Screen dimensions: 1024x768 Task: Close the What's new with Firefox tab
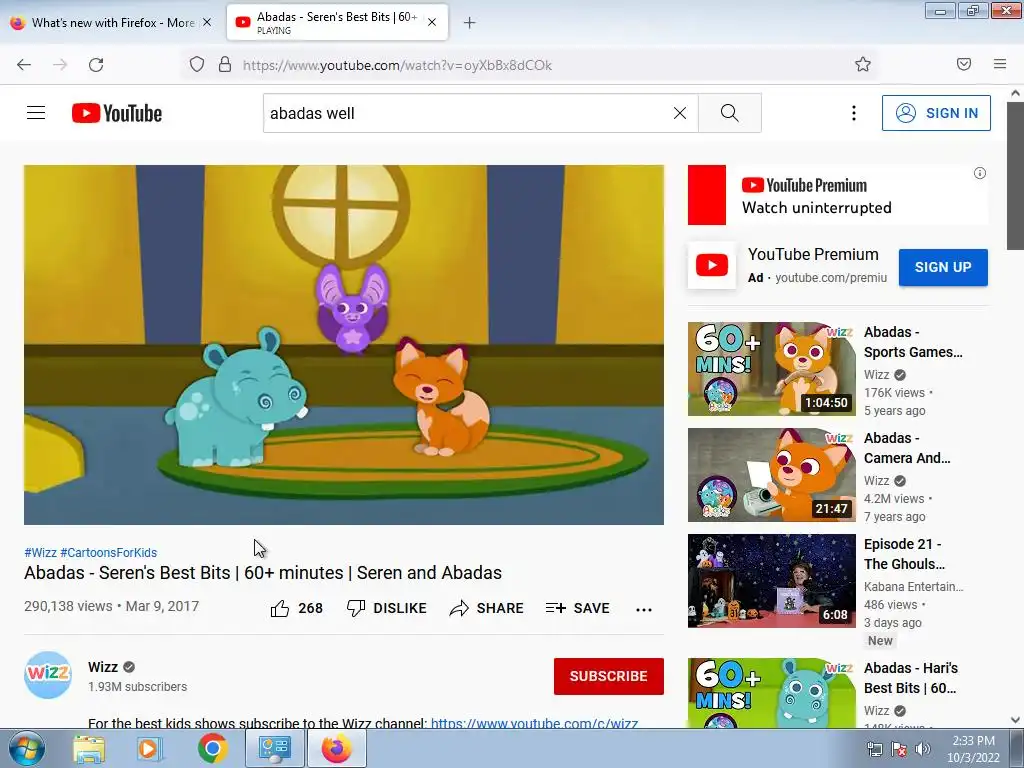pos(207,22)
